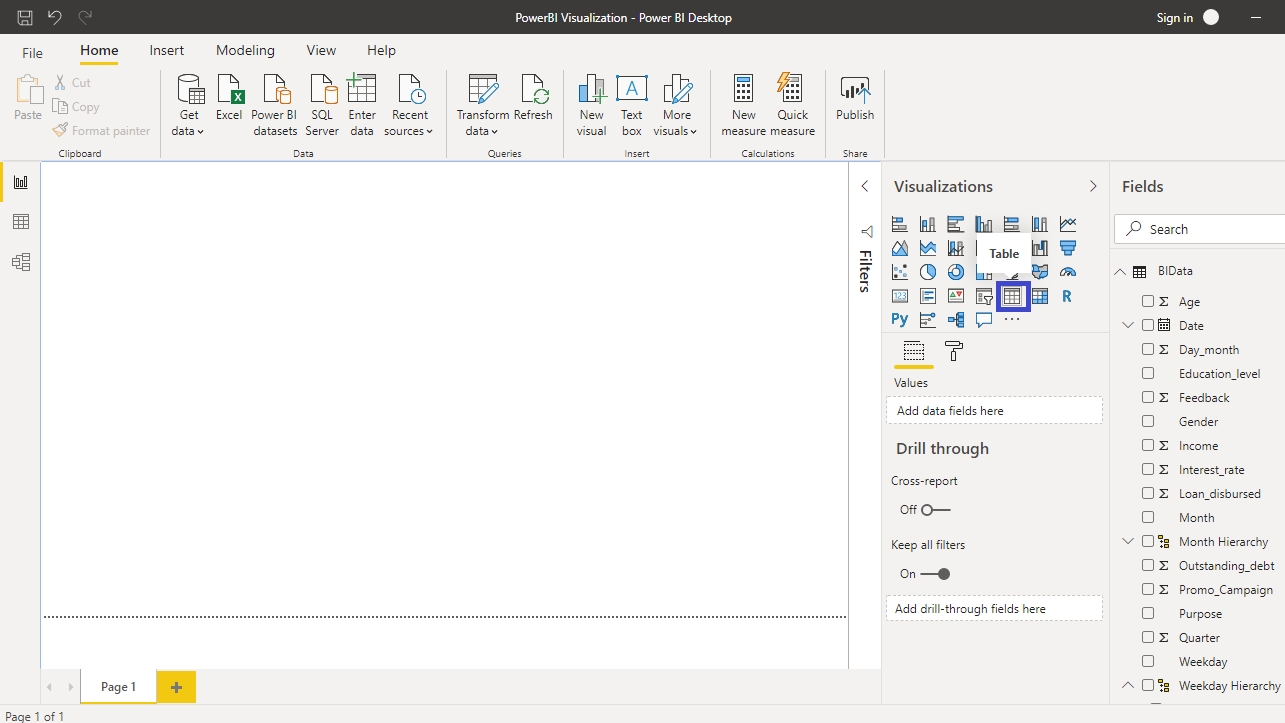Select the Gauge visualization
Image resolution: width=1285 pixels, height=723 pixels.
tap(1068, 272)
